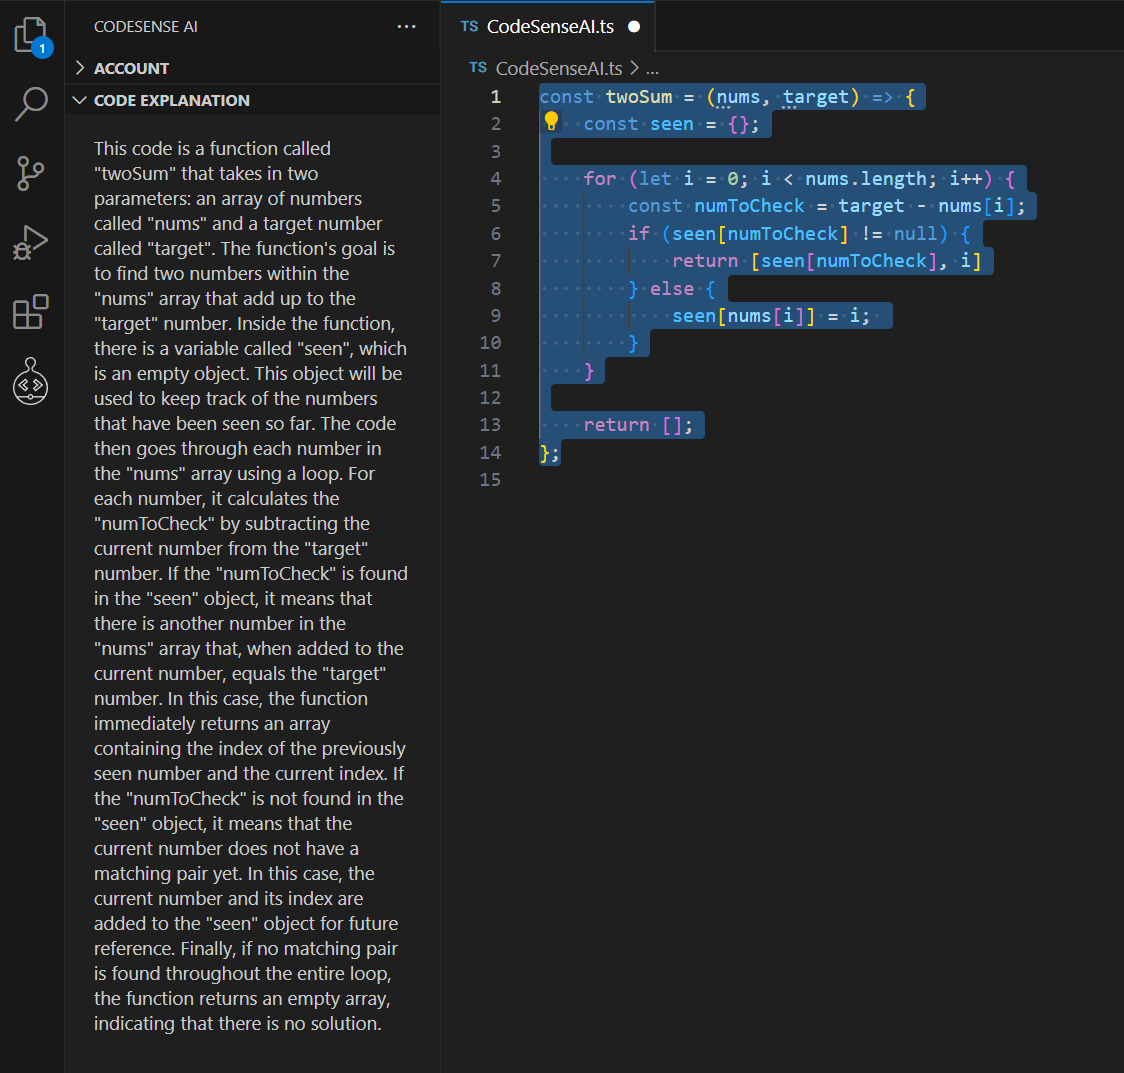Image resolution: width=1124 pixels, height=1073 pixels.
Task: Open the Search magnifier in activity bar
Action: [31, 104]
